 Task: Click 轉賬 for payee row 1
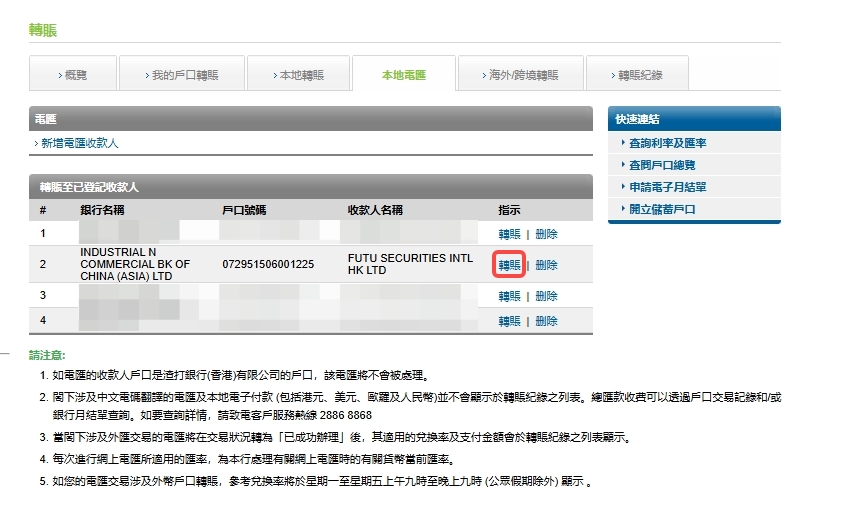509,234
